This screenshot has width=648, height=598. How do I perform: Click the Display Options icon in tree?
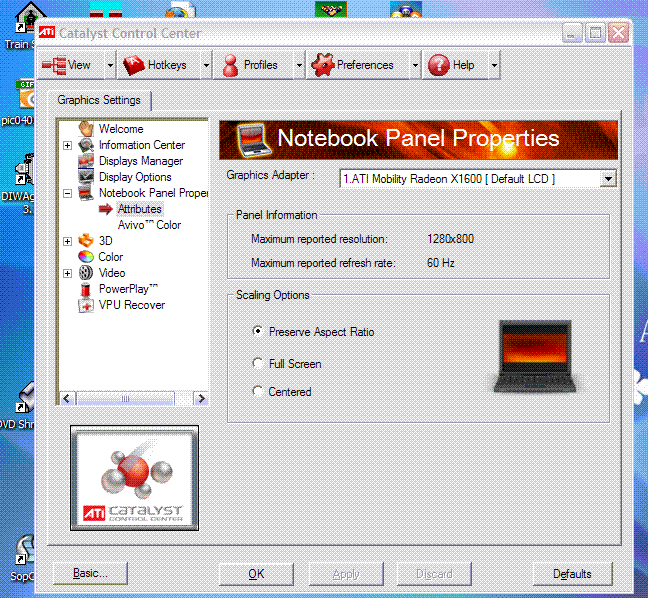tap(86, 177)
